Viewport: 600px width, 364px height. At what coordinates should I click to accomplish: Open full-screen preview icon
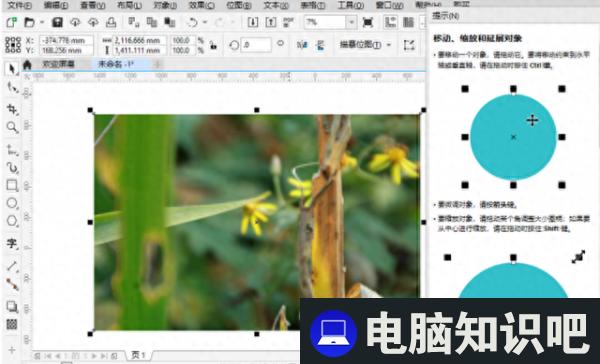(368, 22)
